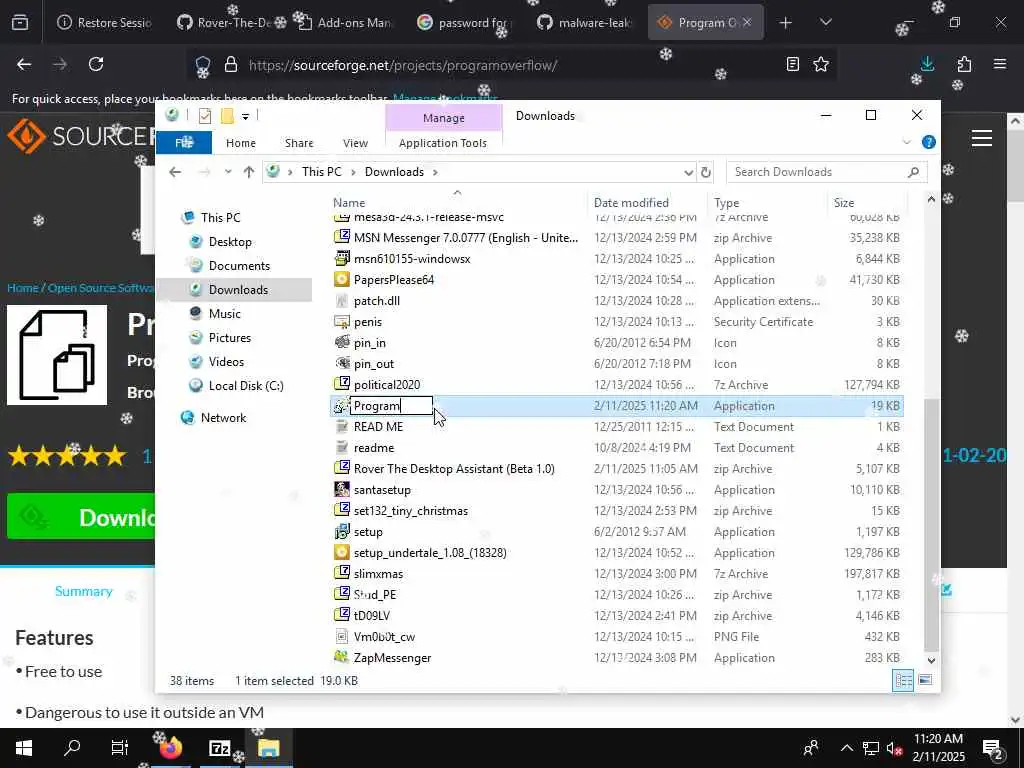The image size is (1024, 768).
Task: Go back in Explorer navigation
Action: 174,172
